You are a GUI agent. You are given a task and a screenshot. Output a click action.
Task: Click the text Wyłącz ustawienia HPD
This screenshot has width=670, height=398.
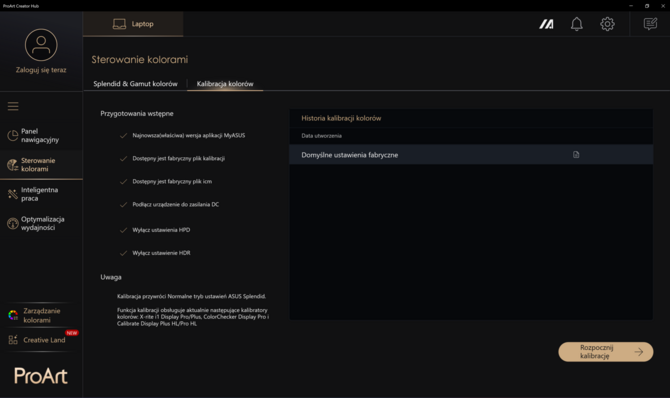(x=161, y=230)
